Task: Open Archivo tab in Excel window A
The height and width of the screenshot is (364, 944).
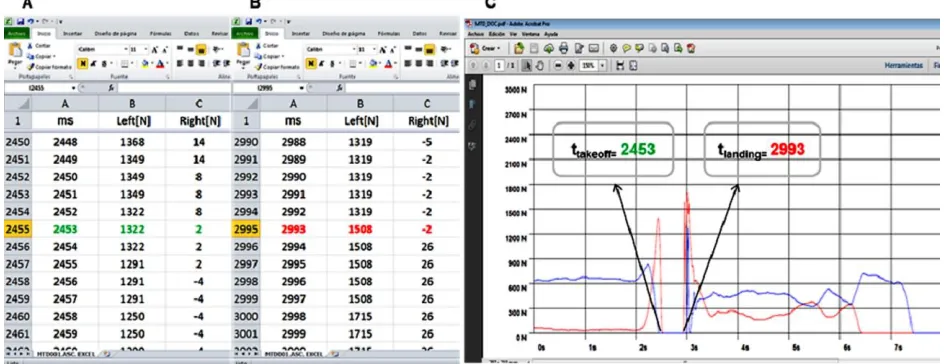Action: (x=17, y=34)
